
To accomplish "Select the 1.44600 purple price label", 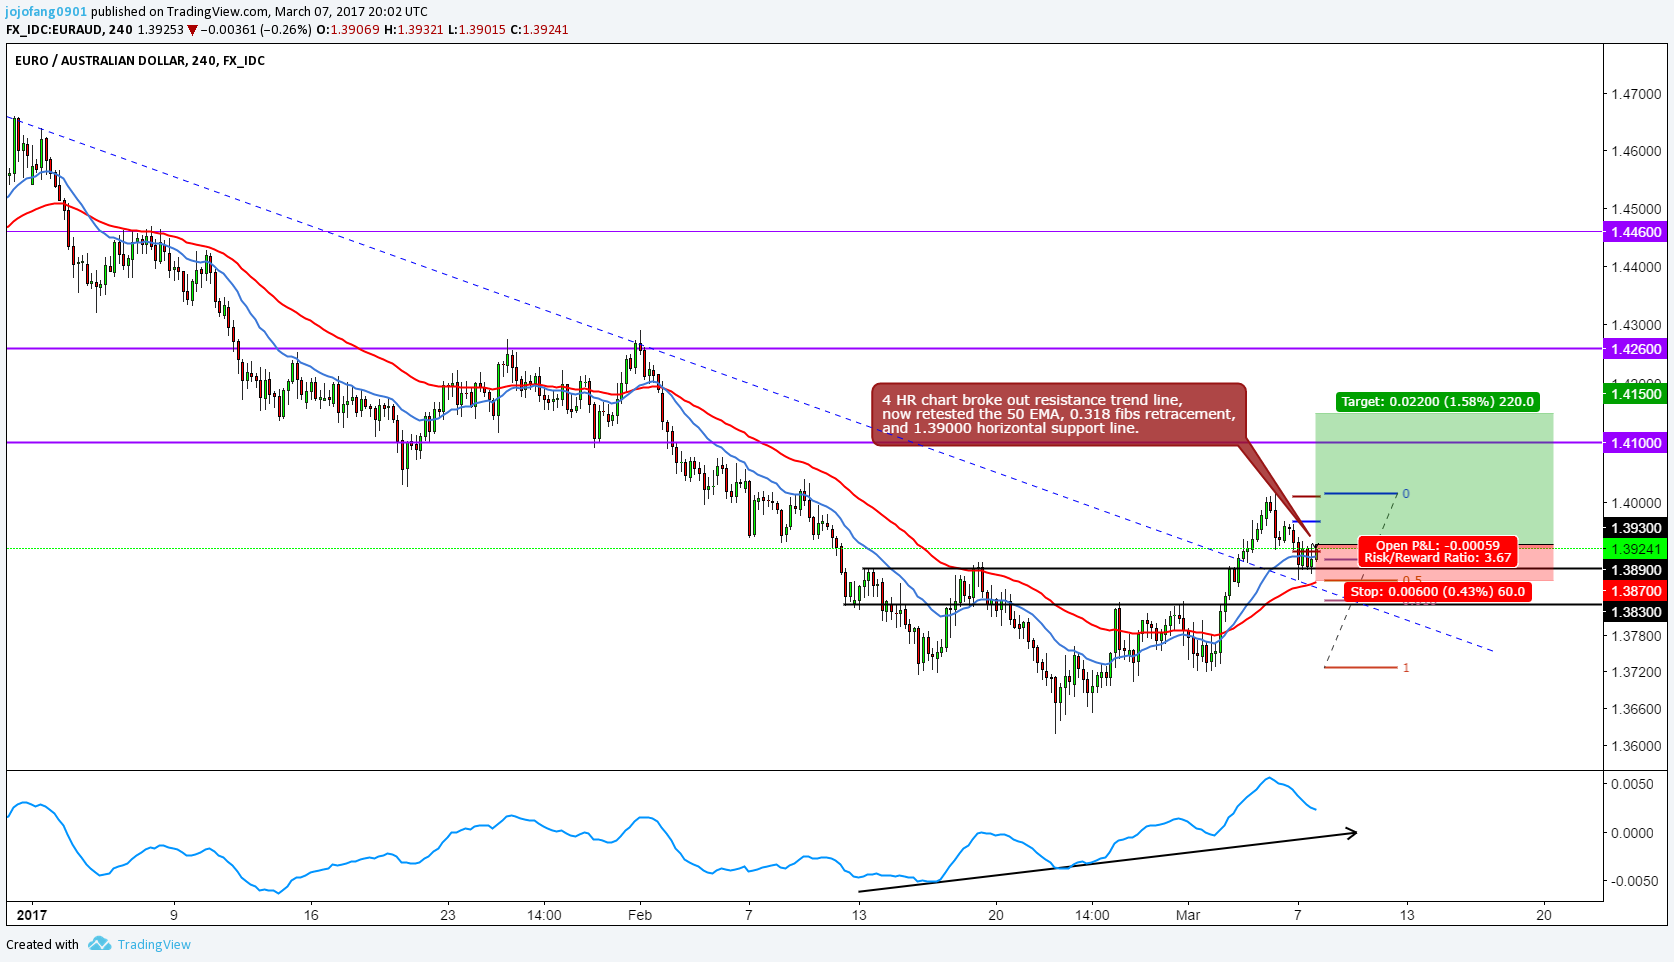I will (1636, 232).
